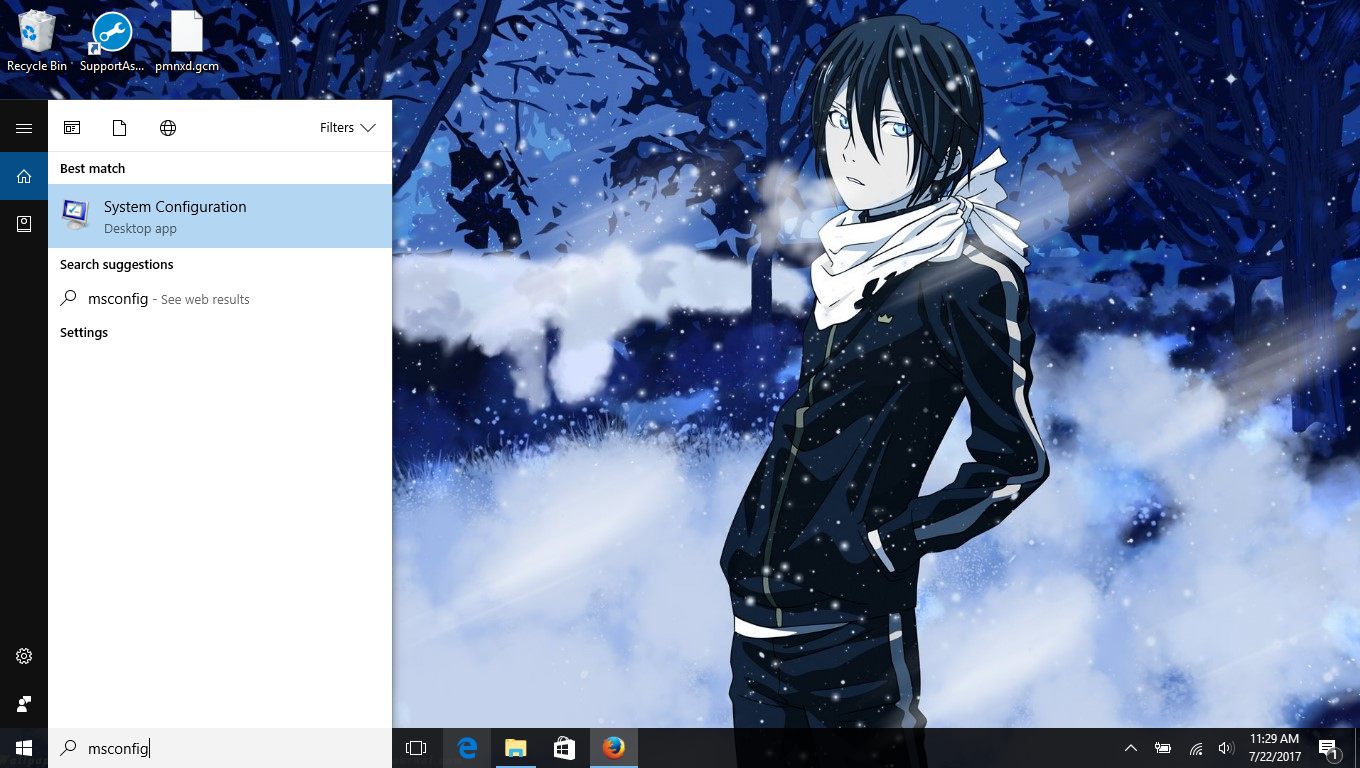Click the Search suggestions heading
The image size is (1360, 768).
pos(117,265)
